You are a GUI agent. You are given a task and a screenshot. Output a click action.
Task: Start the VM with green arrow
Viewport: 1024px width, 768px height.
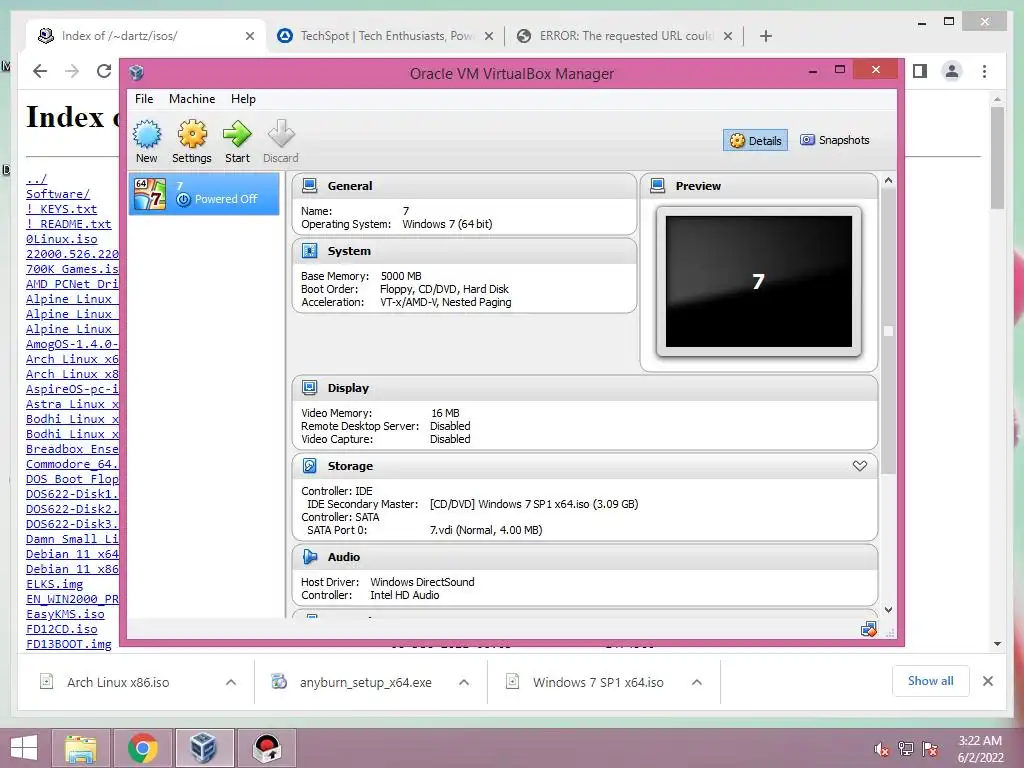237,134
